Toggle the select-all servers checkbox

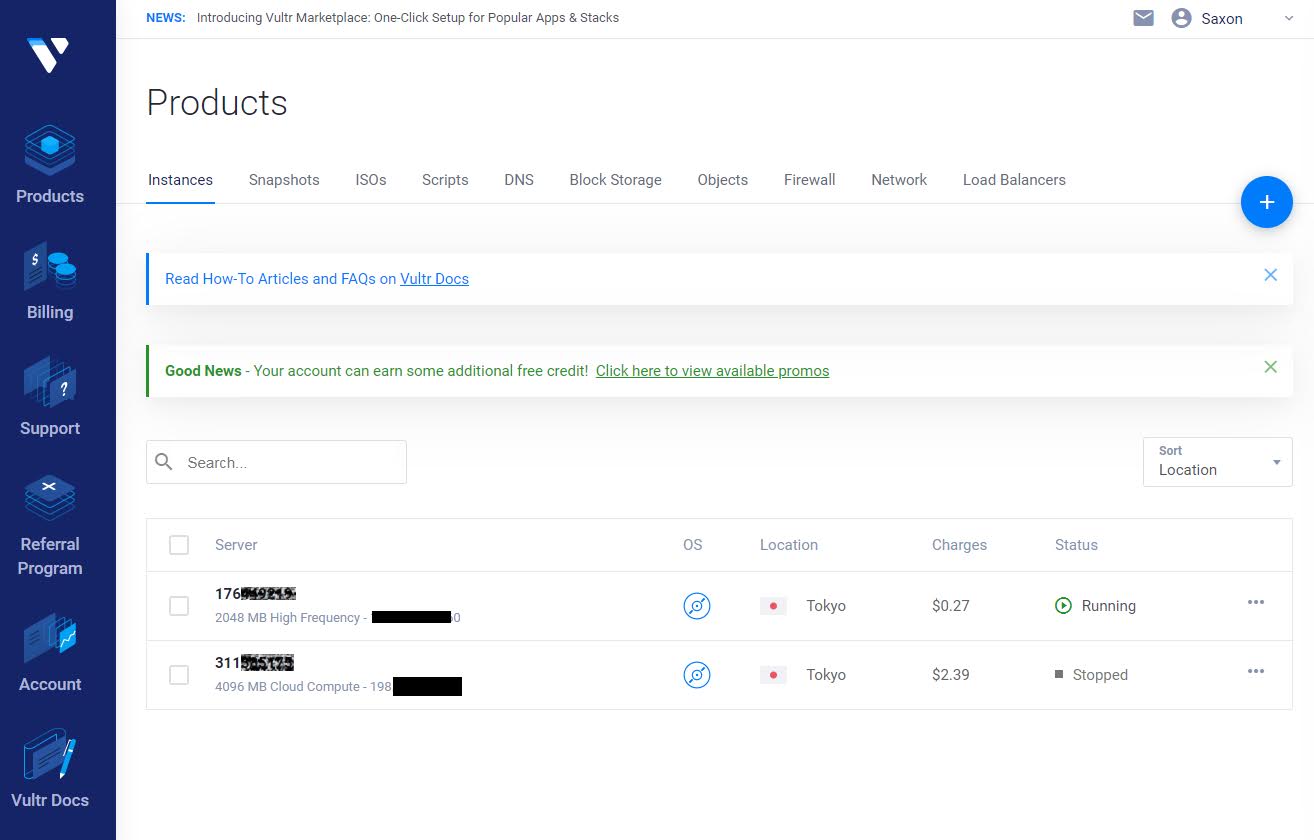179,545
